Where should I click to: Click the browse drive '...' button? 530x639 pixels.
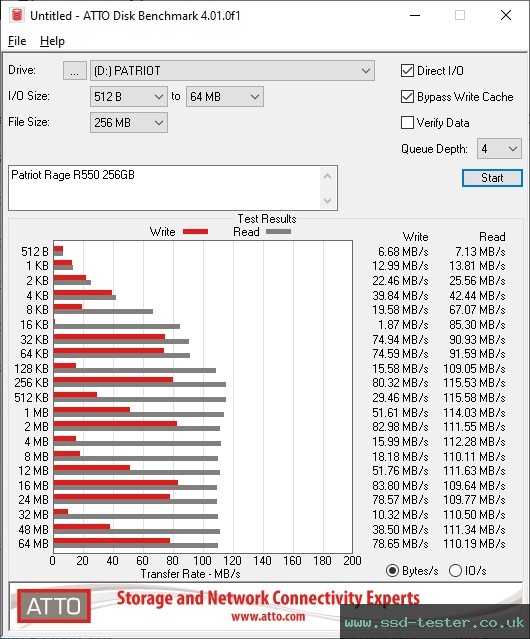click(75, 71)
